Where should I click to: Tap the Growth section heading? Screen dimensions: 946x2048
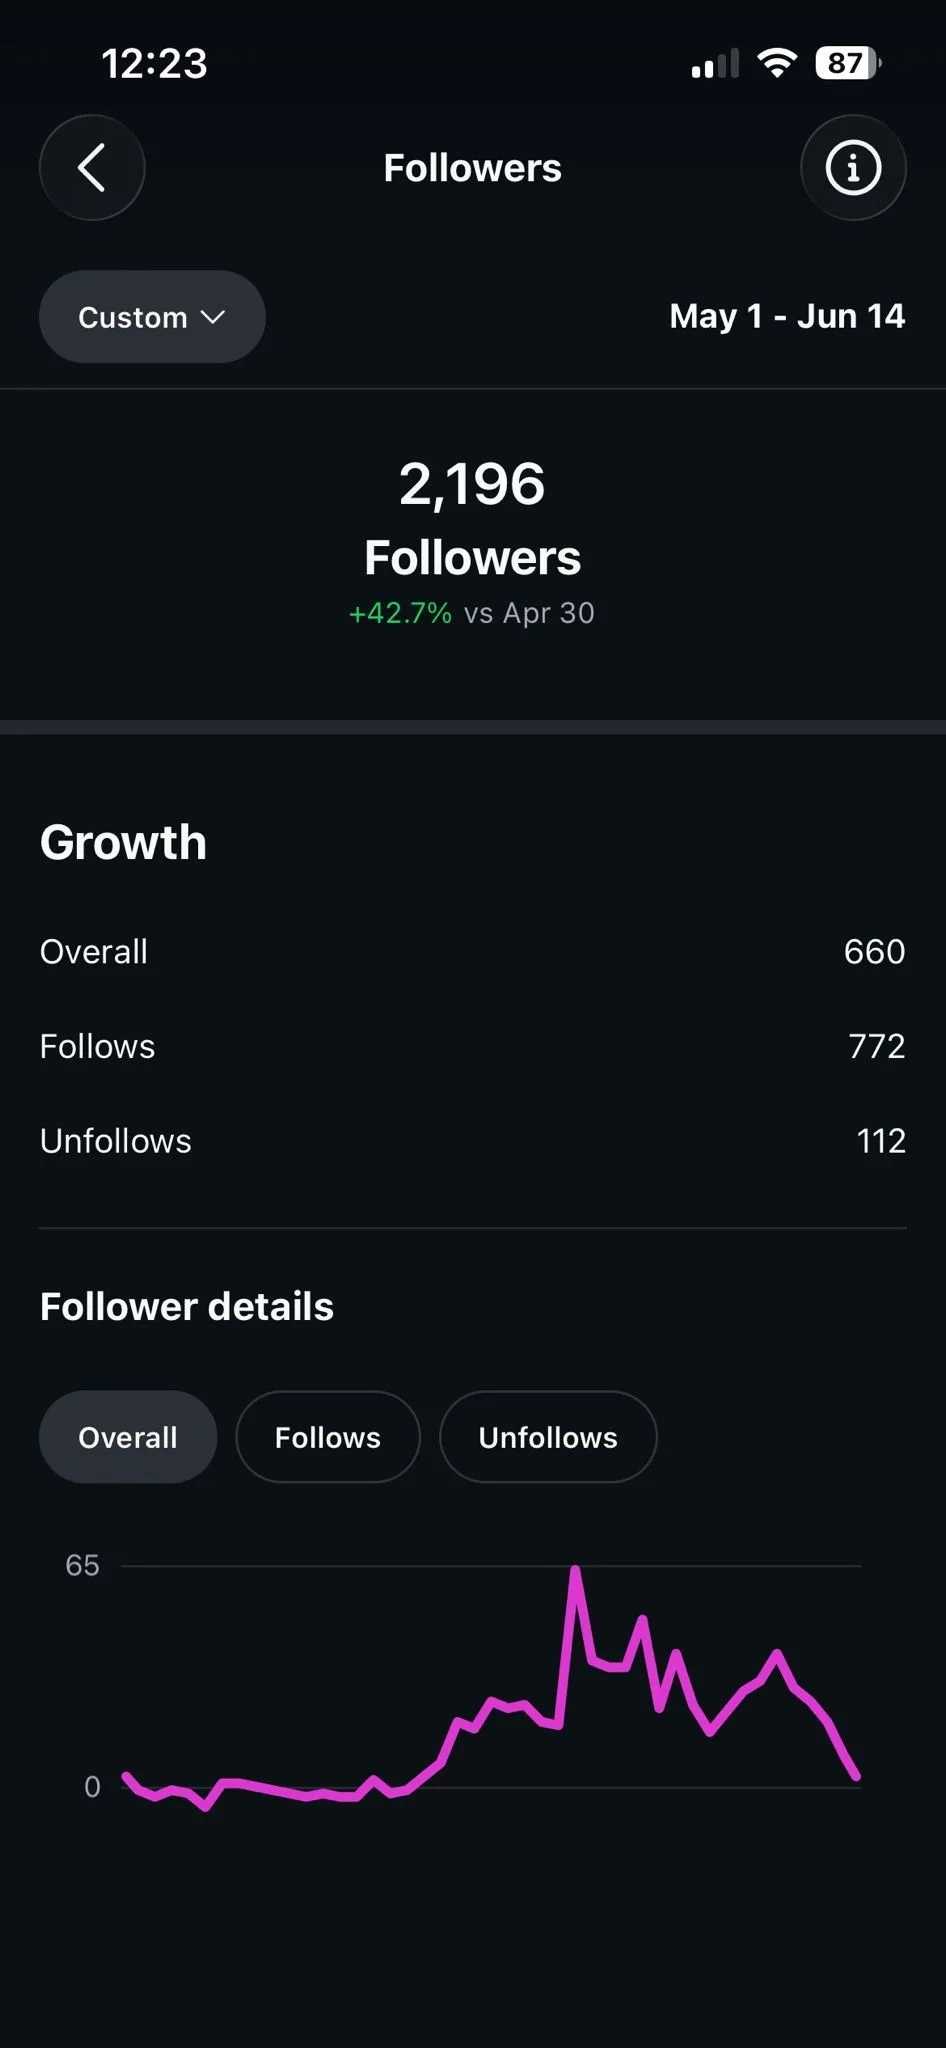[x=123, y=842]
